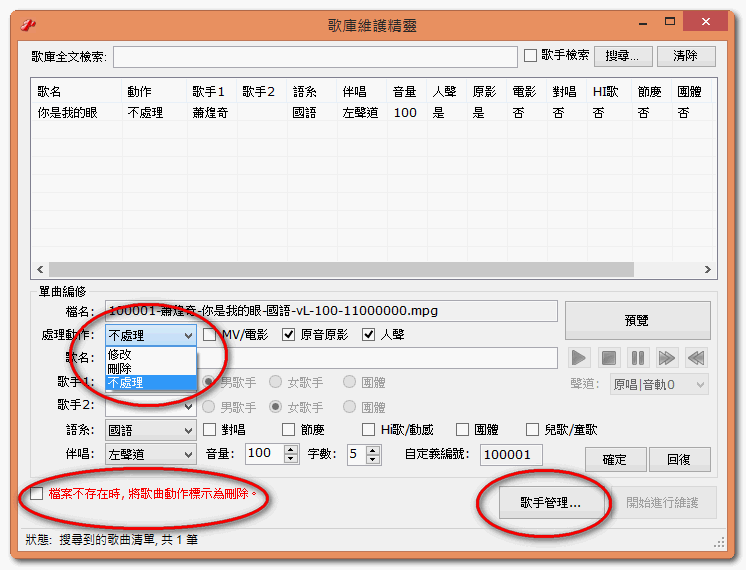
Task: Uncheck the 原音原影 checkbox
Action: tap(290, 335)
